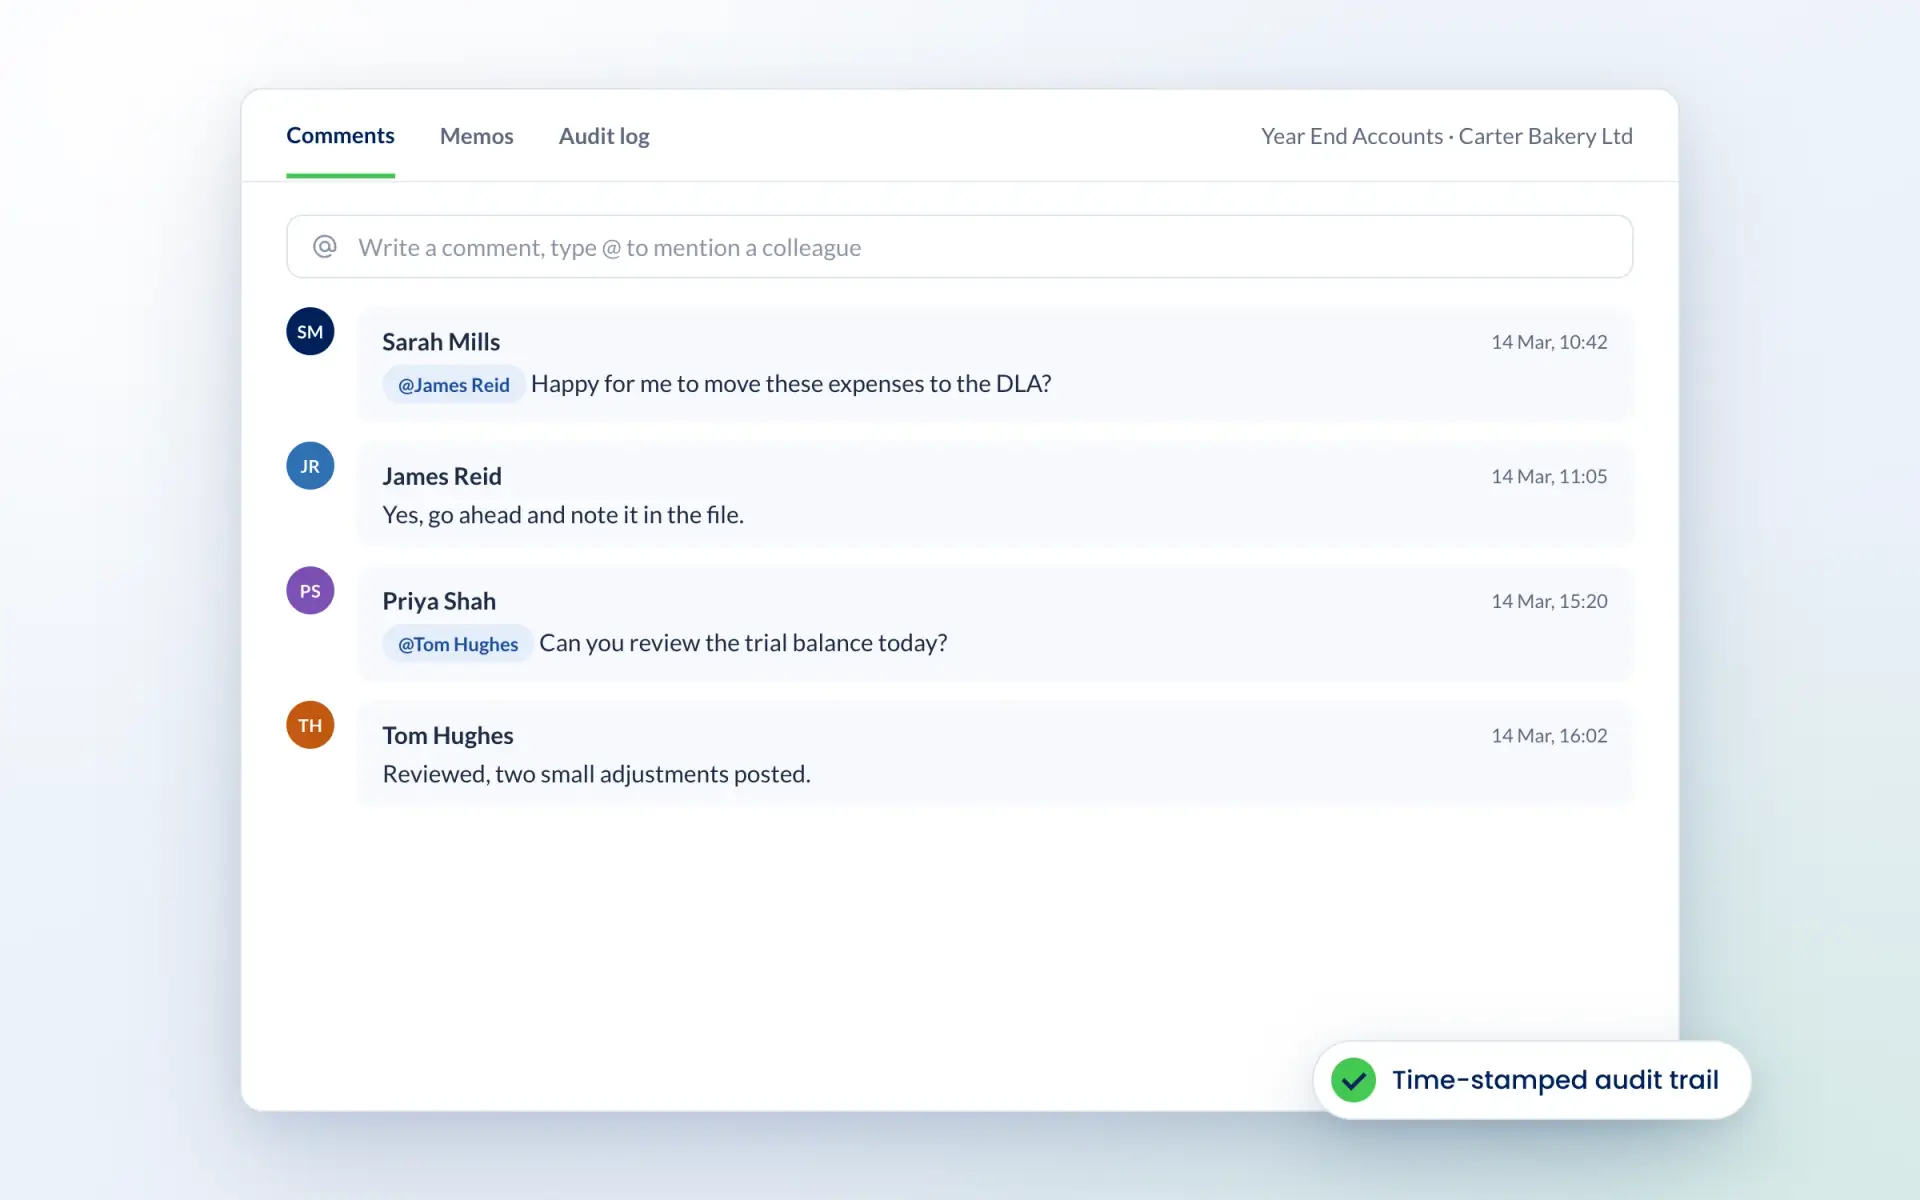Click the 14 Mar, 10:42 timestamp
Image resolution: width=1920 pixels, height=1200 pixels.
(x=1549, y=342)
